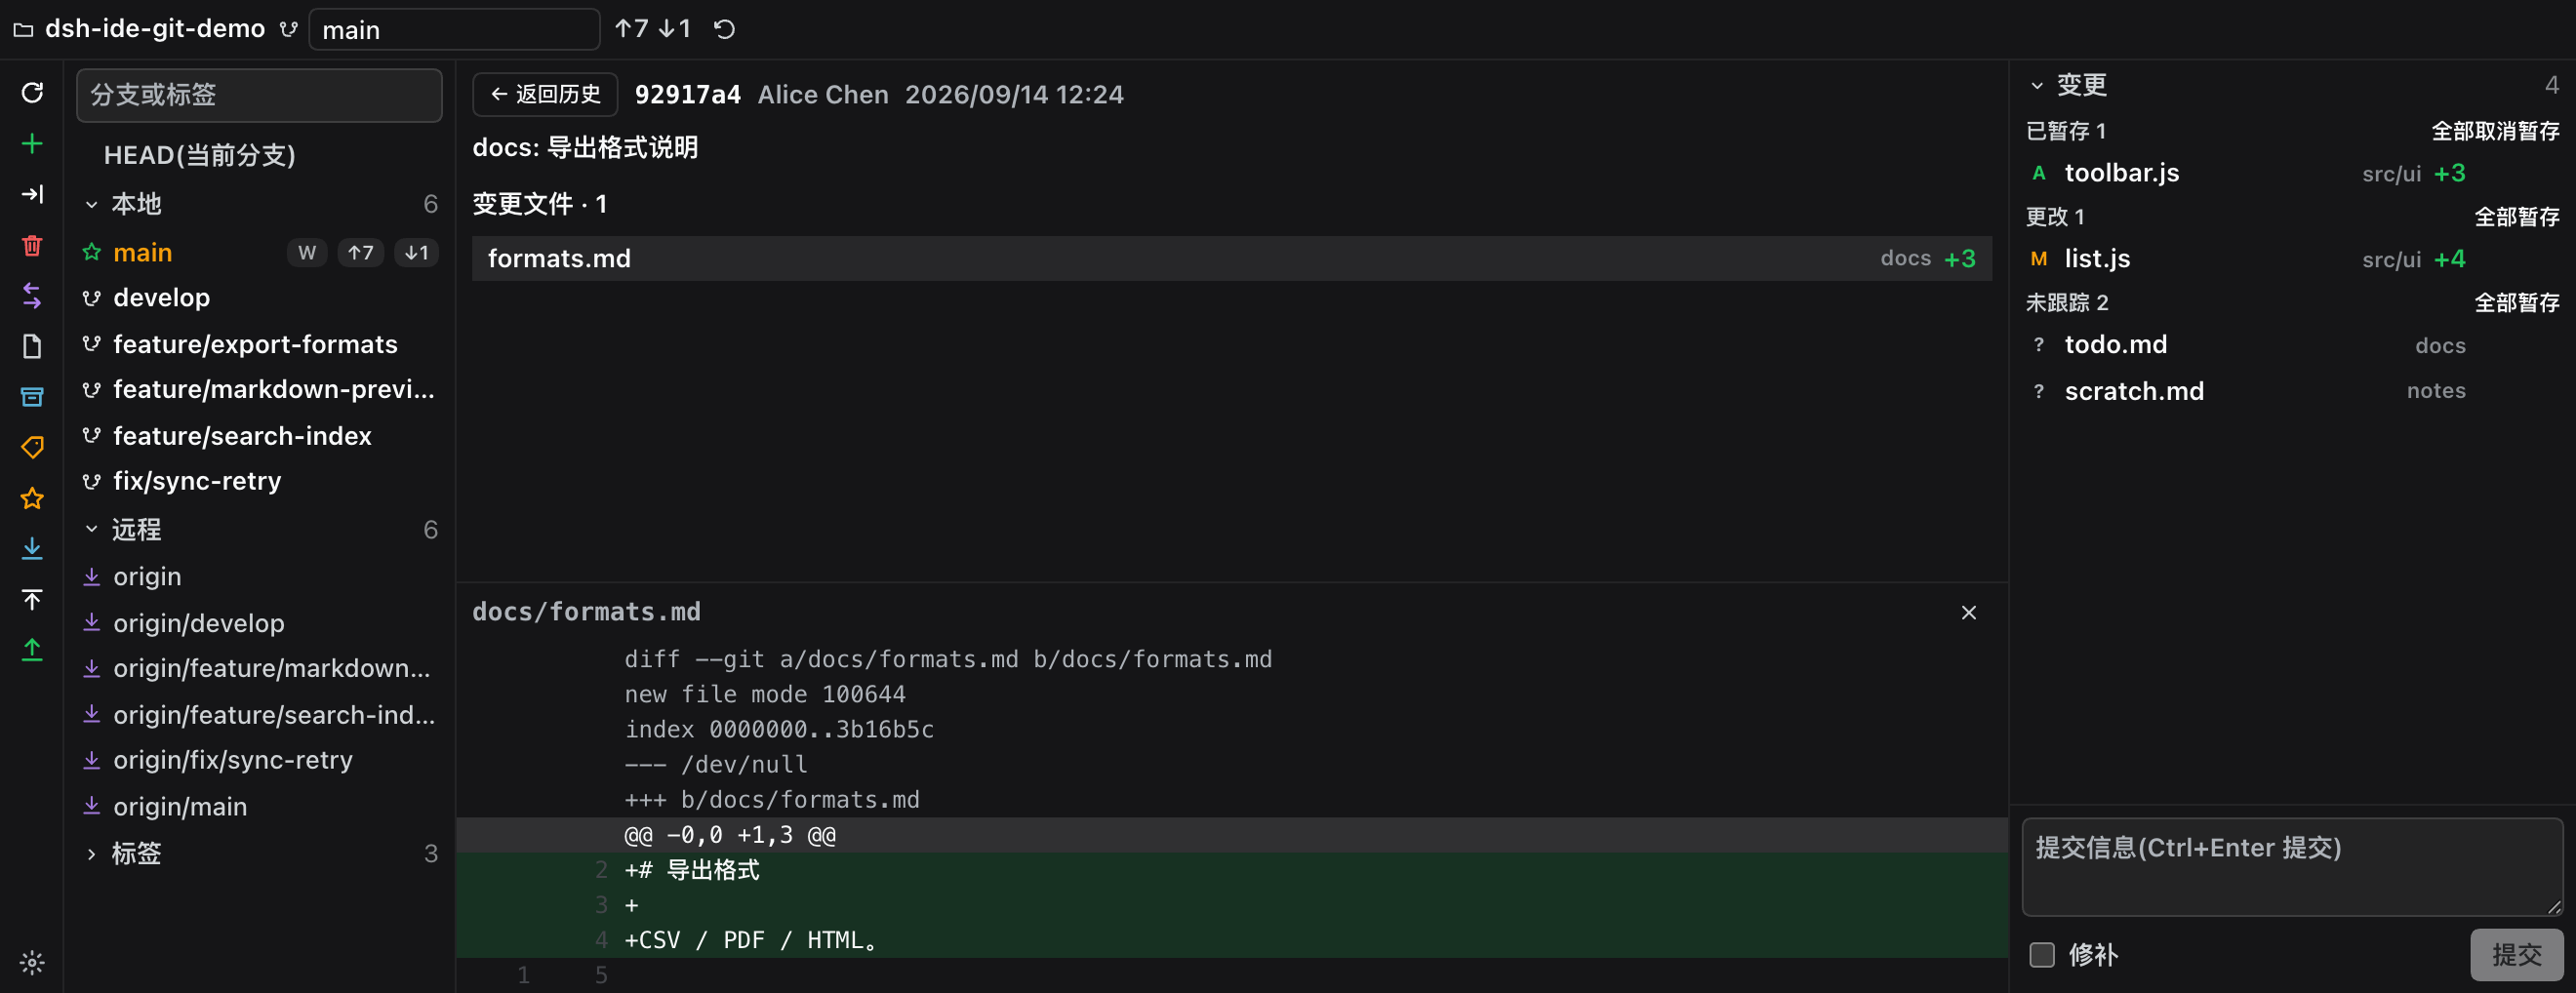
Task: Click commit hash 92917a4
Action: 688,95
